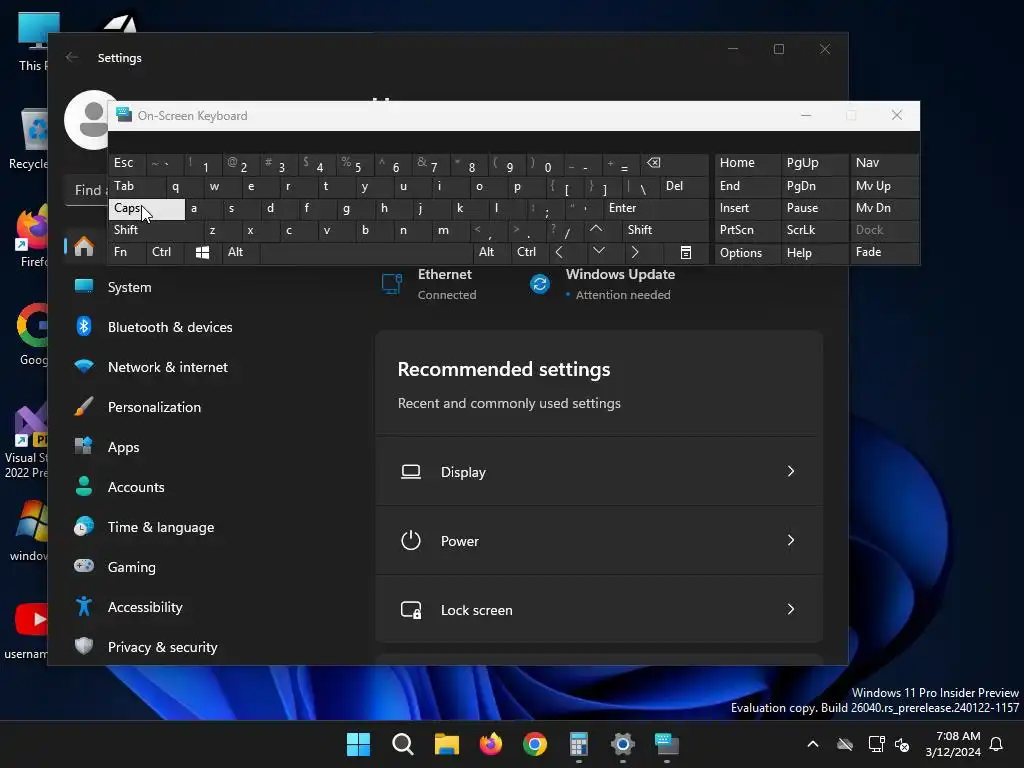Click the Windows Update sync icon
This screenshot has height=768, width=1024.
click(539, 284)
